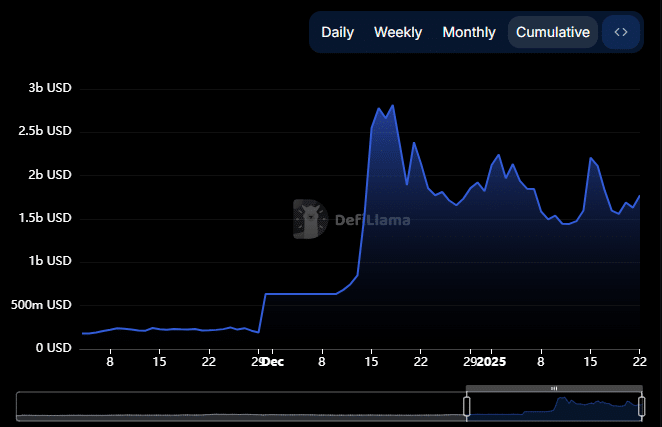Screen dimensions: 662x427
Task: Click the left handle of range slider
Action: (x=466, y=405)
